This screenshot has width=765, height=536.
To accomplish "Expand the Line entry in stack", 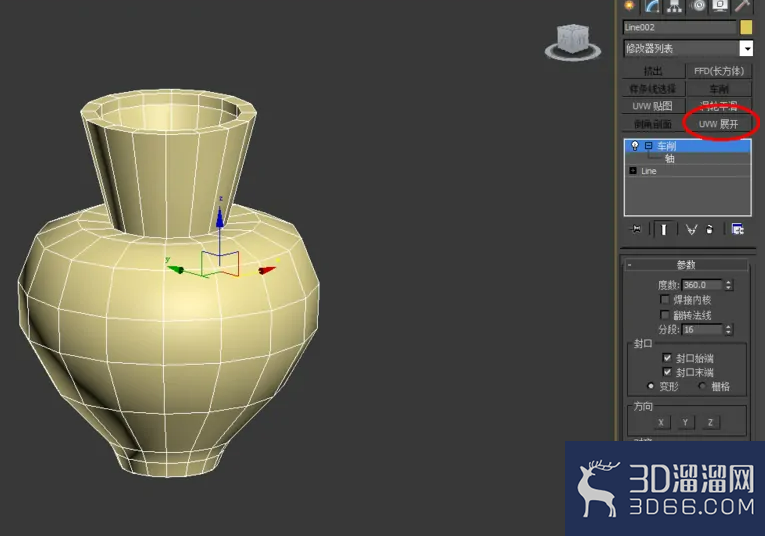I will point(633,171).
